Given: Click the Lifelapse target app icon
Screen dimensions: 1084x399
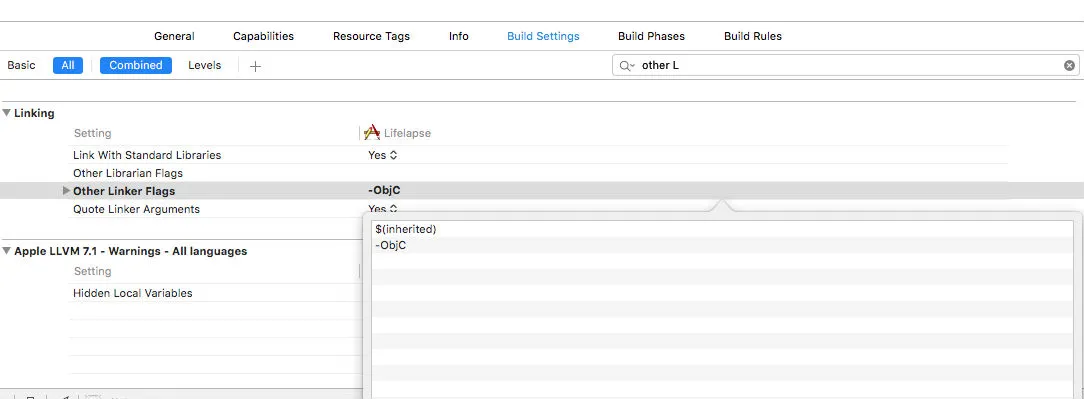Looking at the screenshot, I should point(372,133).
